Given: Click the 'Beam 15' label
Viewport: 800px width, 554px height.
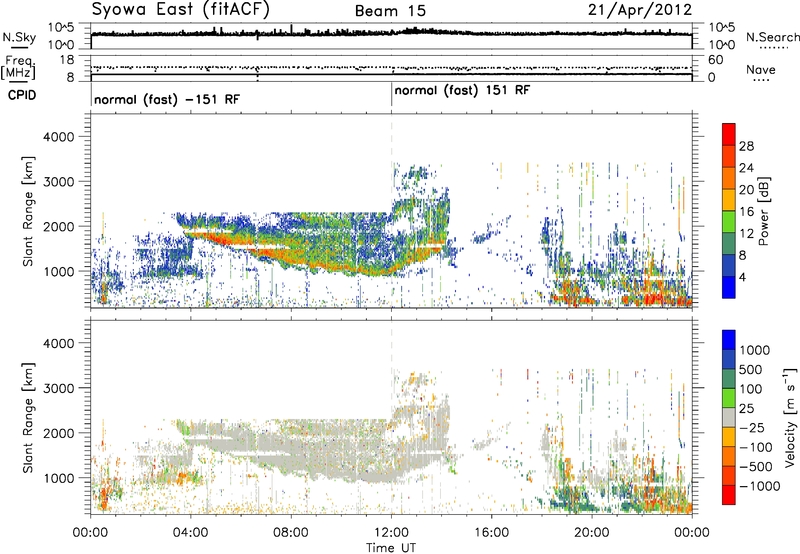Looking at the screenshot, I should point(390,11).
